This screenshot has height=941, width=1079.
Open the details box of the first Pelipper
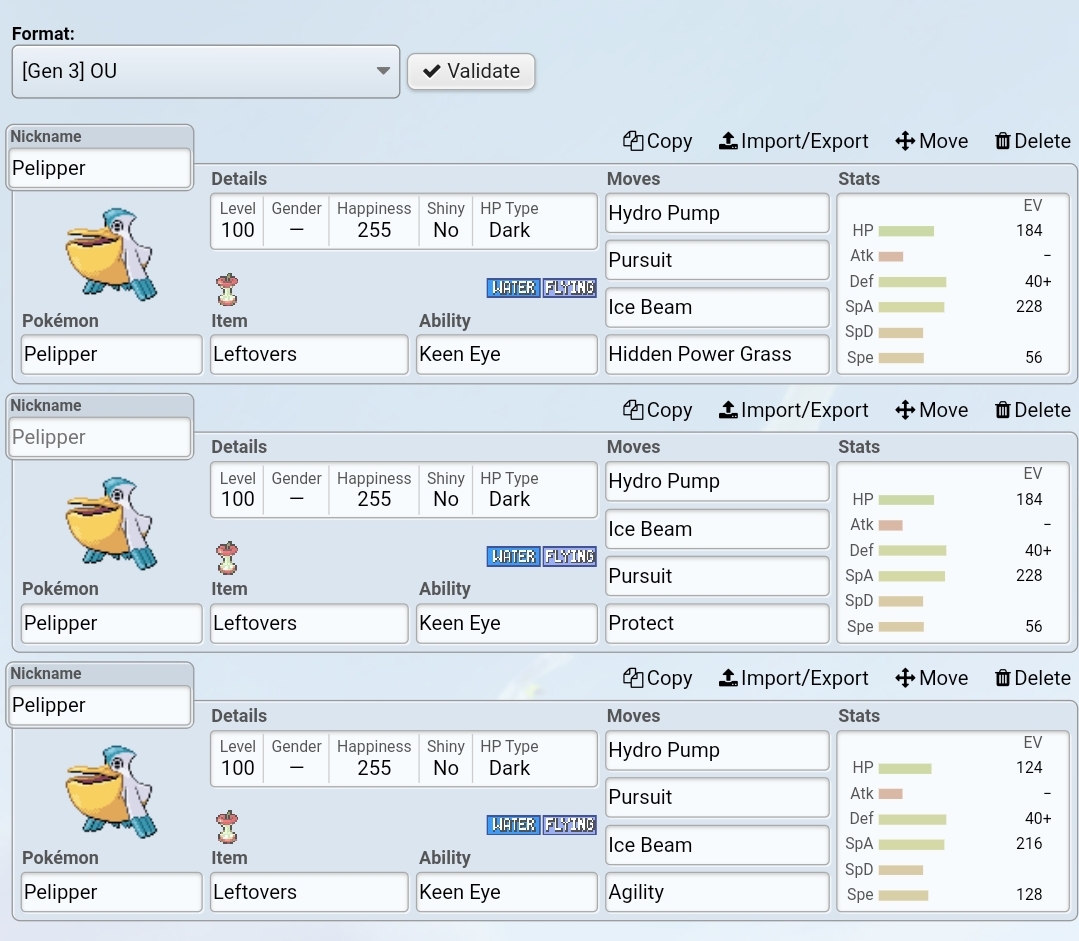tap(404, 222)
